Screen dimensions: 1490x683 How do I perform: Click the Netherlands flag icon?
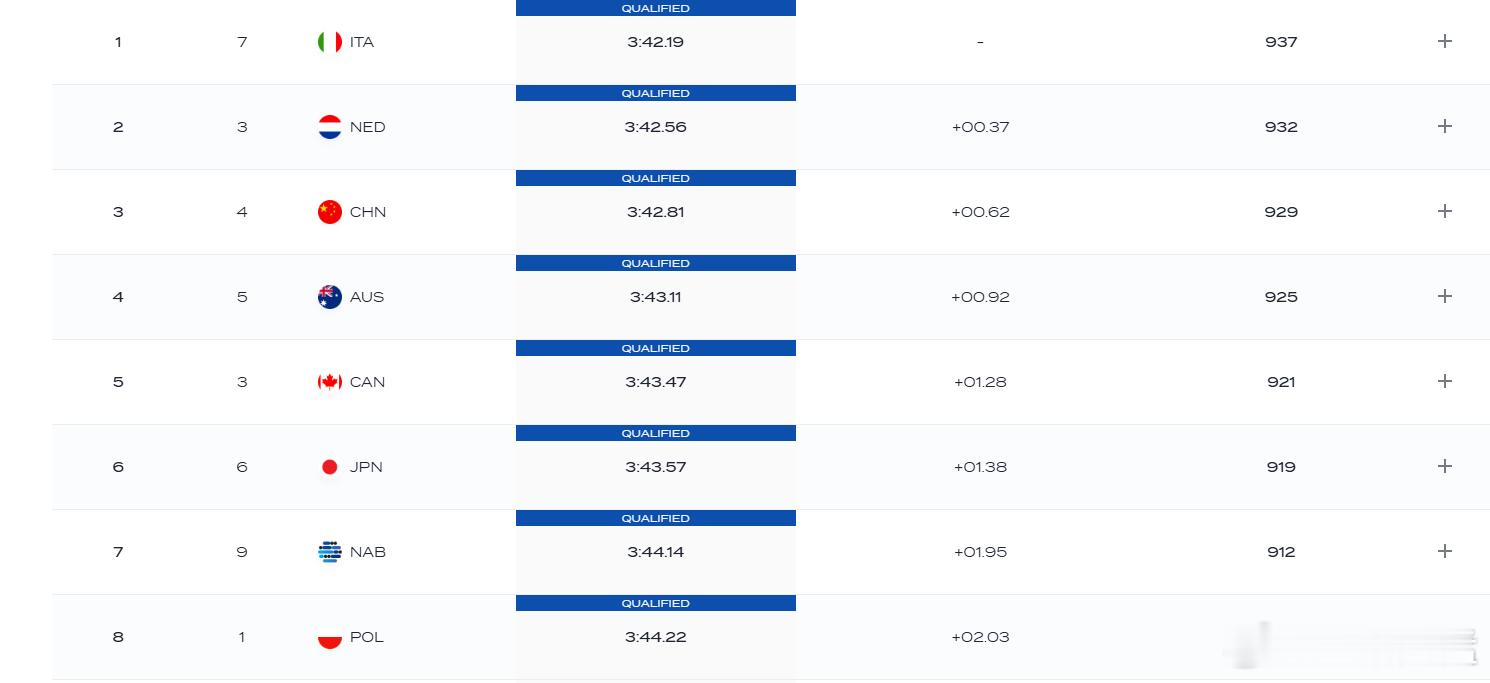329,127
